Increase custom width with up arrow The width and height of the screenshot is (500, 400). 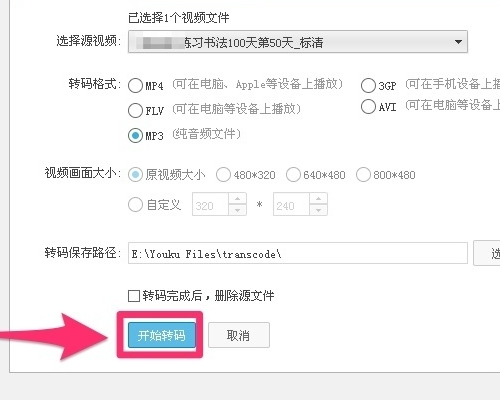(x=237, y=199)
